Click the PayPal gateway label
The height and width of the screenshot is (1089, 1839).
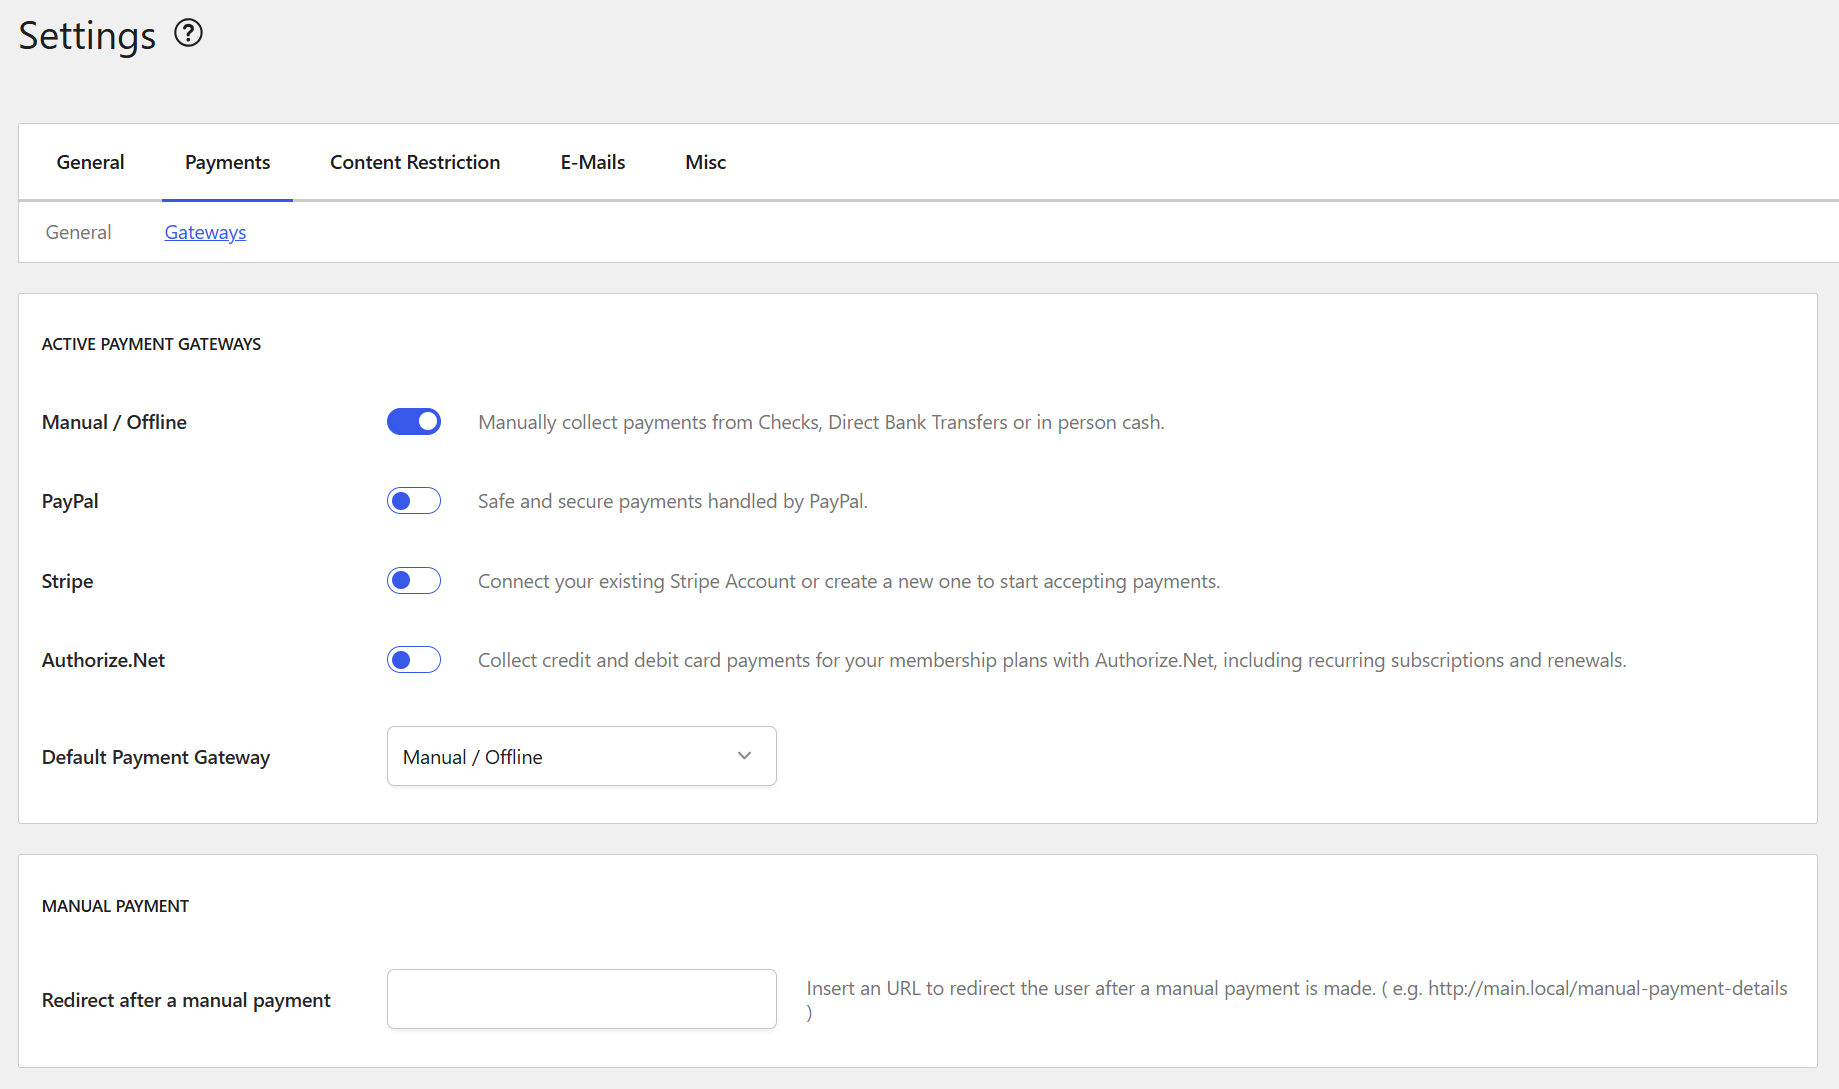coord(70,501)
